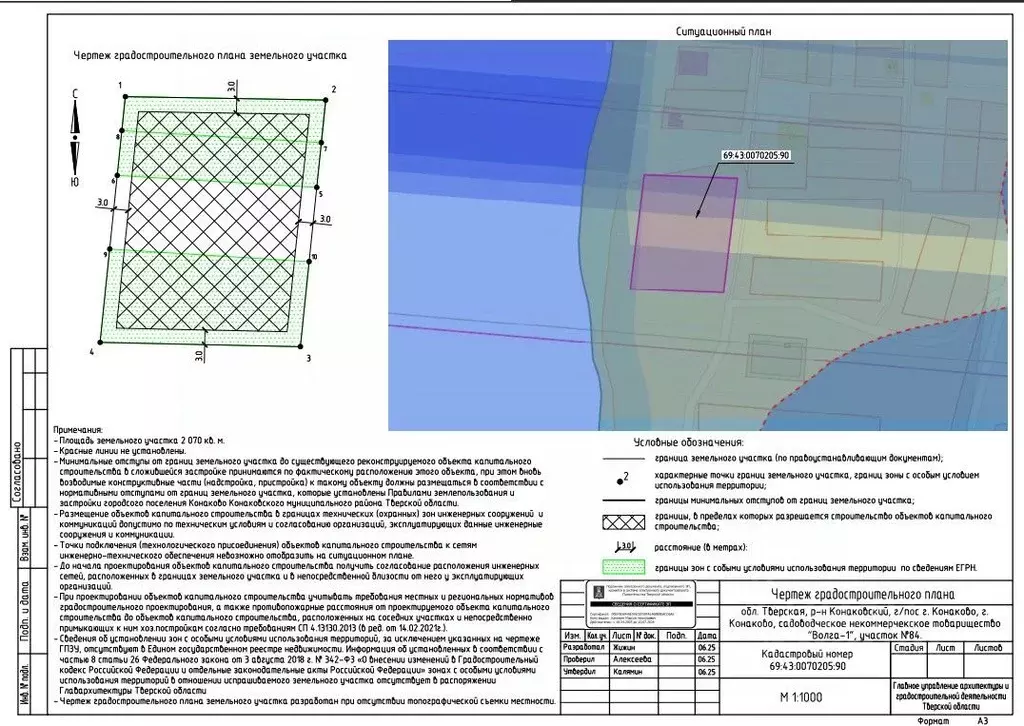Click the purple parcel outline on situational map
Viewport: 1024px width, 726px height.
684,233
